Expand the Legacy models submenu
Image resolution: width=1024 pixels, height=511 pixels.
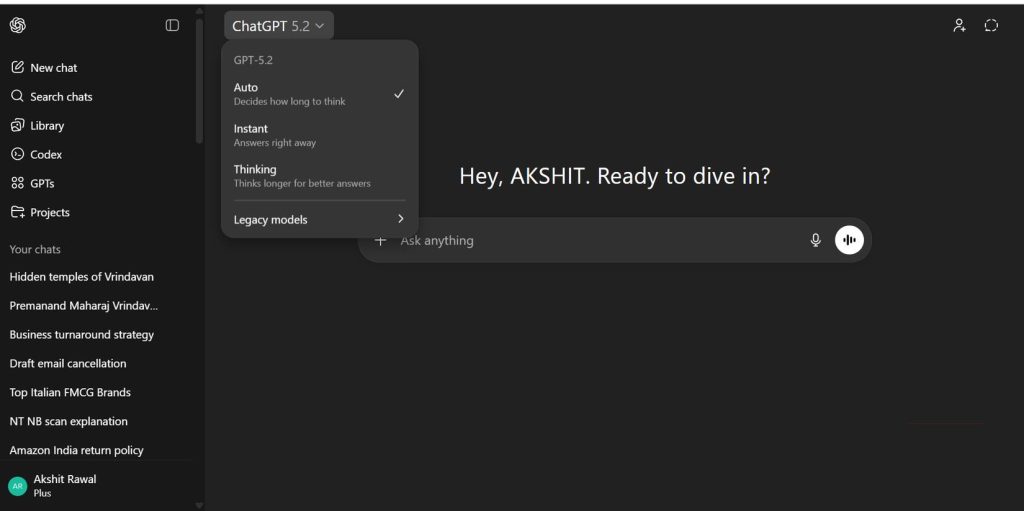(x=319, y=220)
